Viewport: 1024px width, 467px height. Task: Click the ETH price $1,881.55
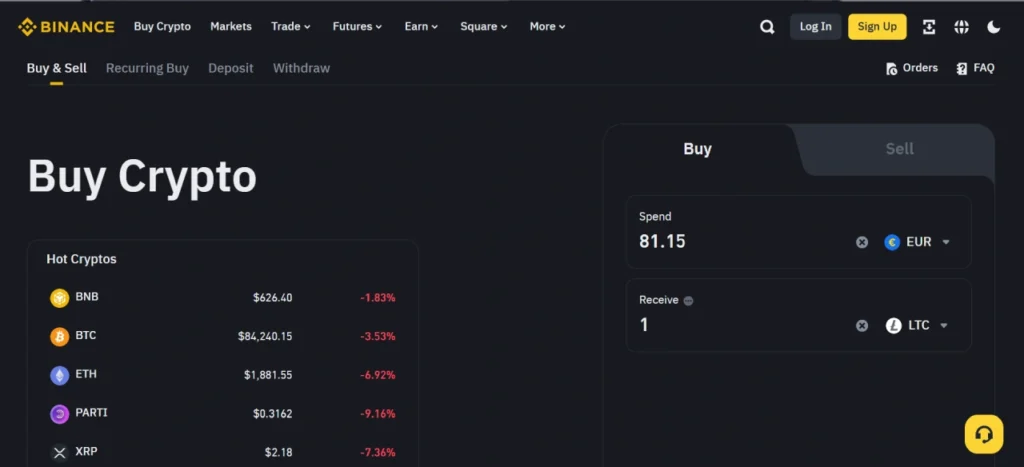pos(268,375)
